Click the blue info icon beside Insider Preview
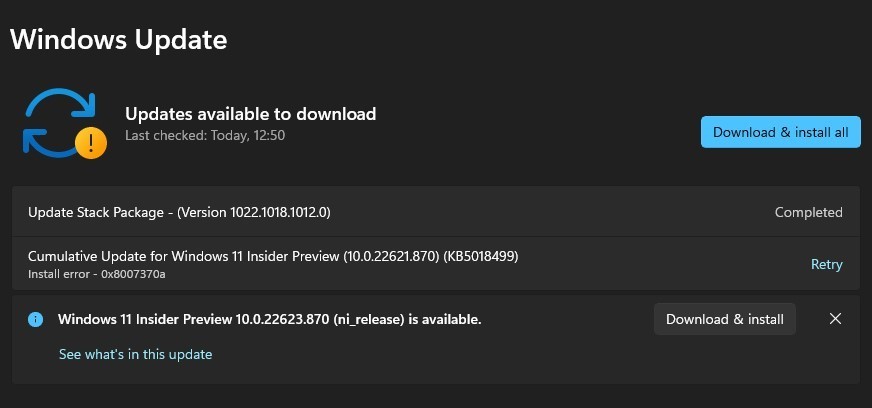This screenshot has width=872, height=408. pos(36,320)
